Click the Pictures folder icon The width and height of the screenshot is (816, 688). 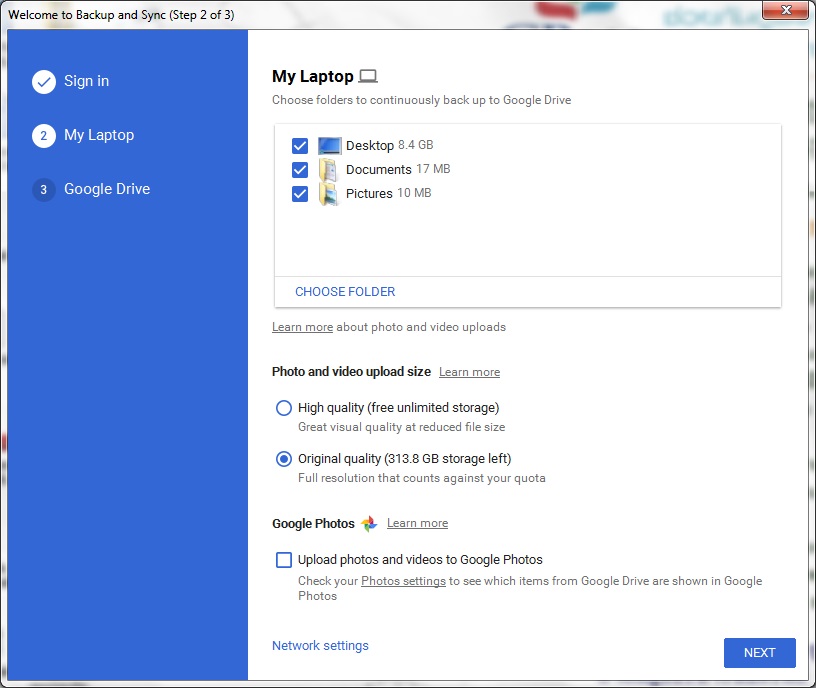point(327,193)
